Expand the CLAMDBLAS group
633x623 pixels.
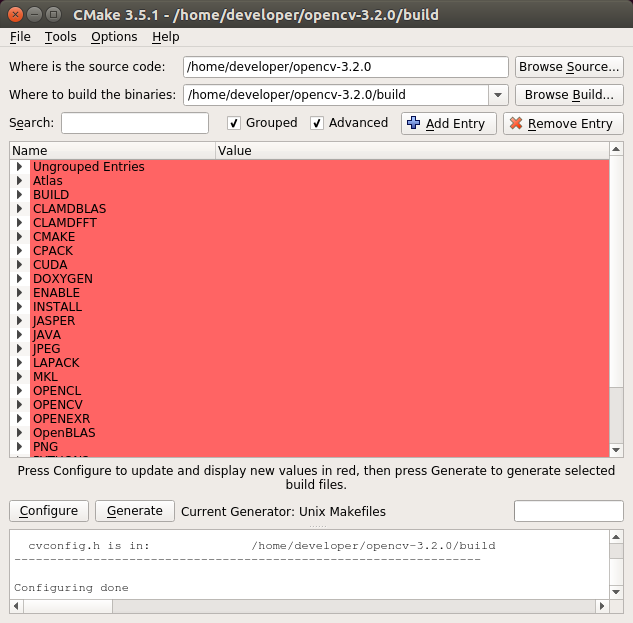coord(19,208)
